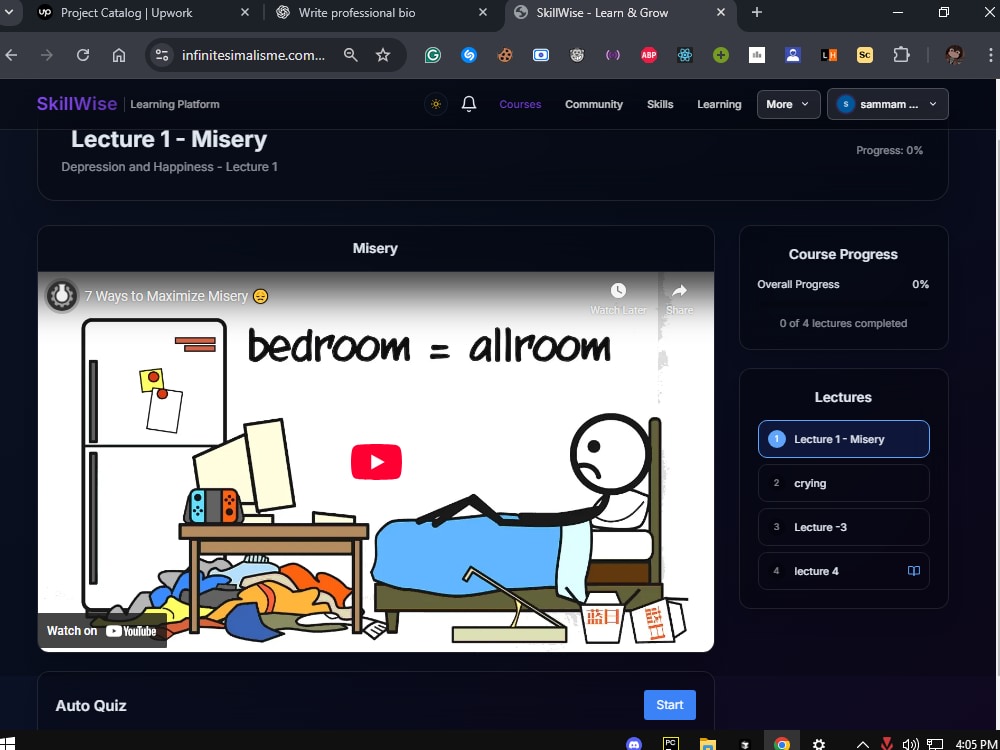Click the Watch on YouTube link

pyautogui.click(x=102, y=631)
